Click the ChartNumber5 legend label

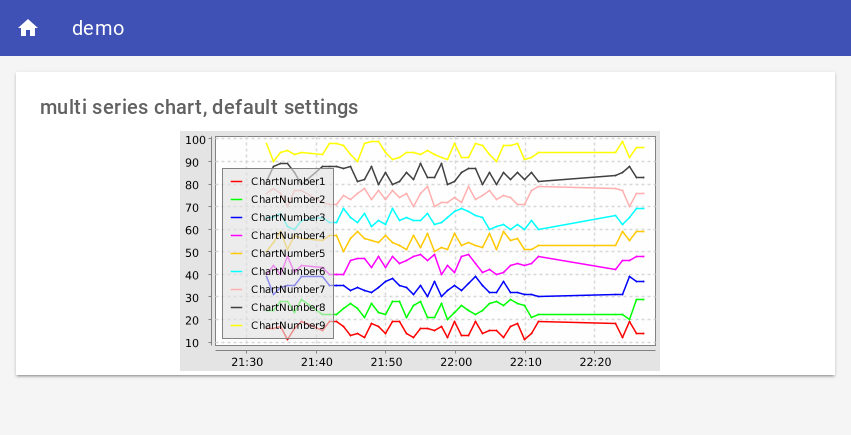click(288, 253)
